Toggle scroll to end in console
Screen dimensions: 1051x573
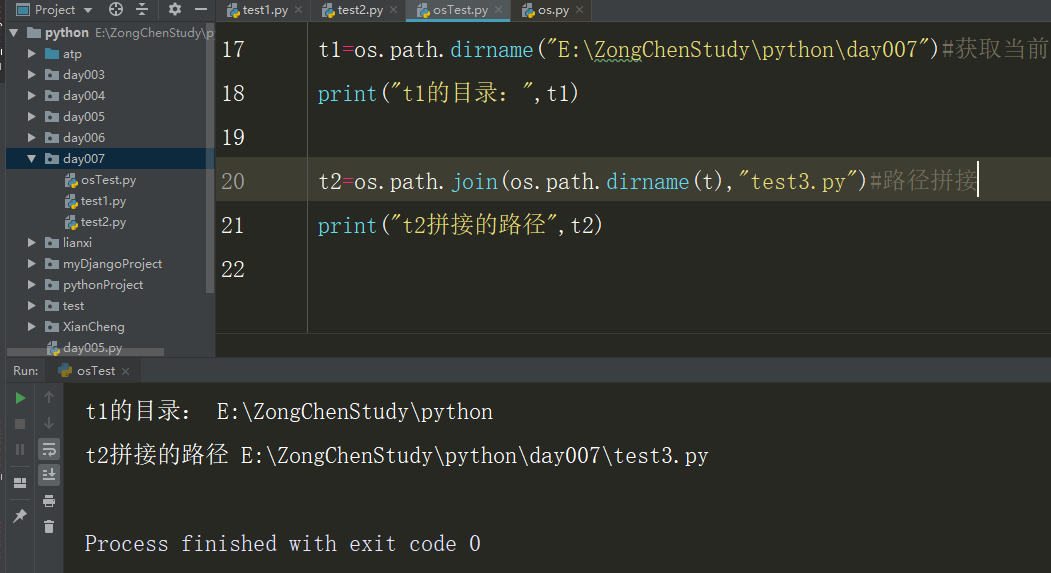point(49,475)
